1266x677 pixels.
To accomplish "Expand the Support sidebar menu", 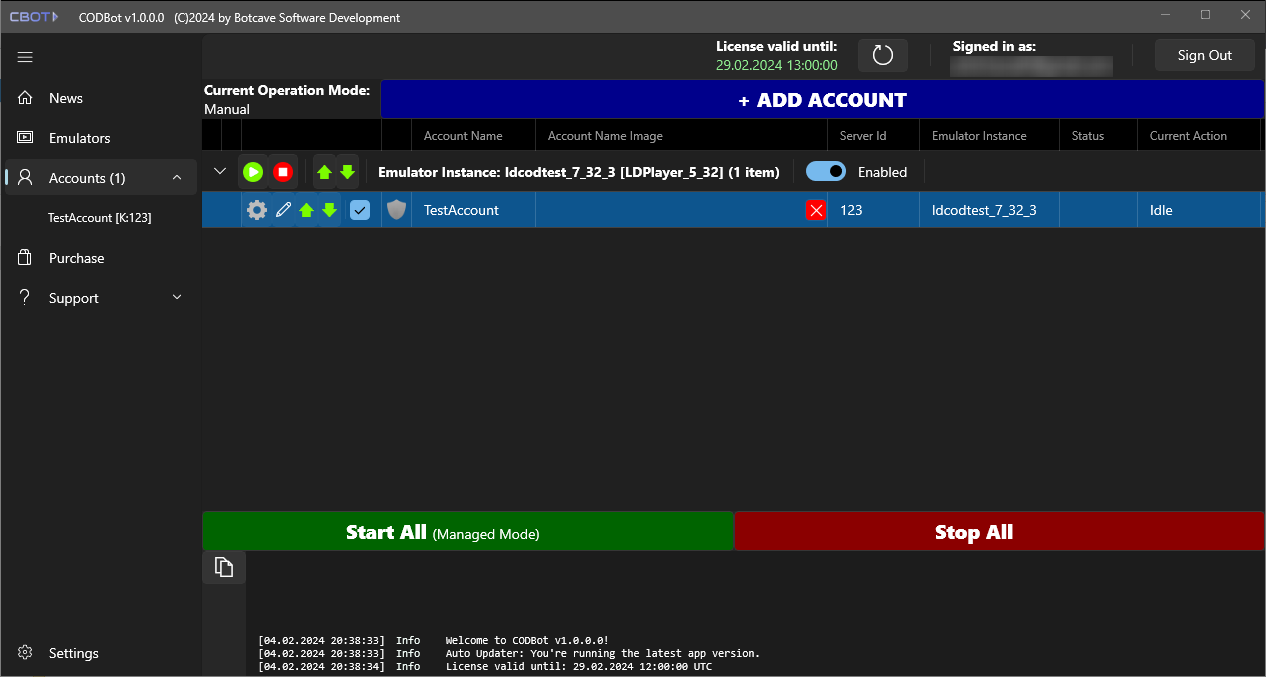I will click(x=177, y=298).
